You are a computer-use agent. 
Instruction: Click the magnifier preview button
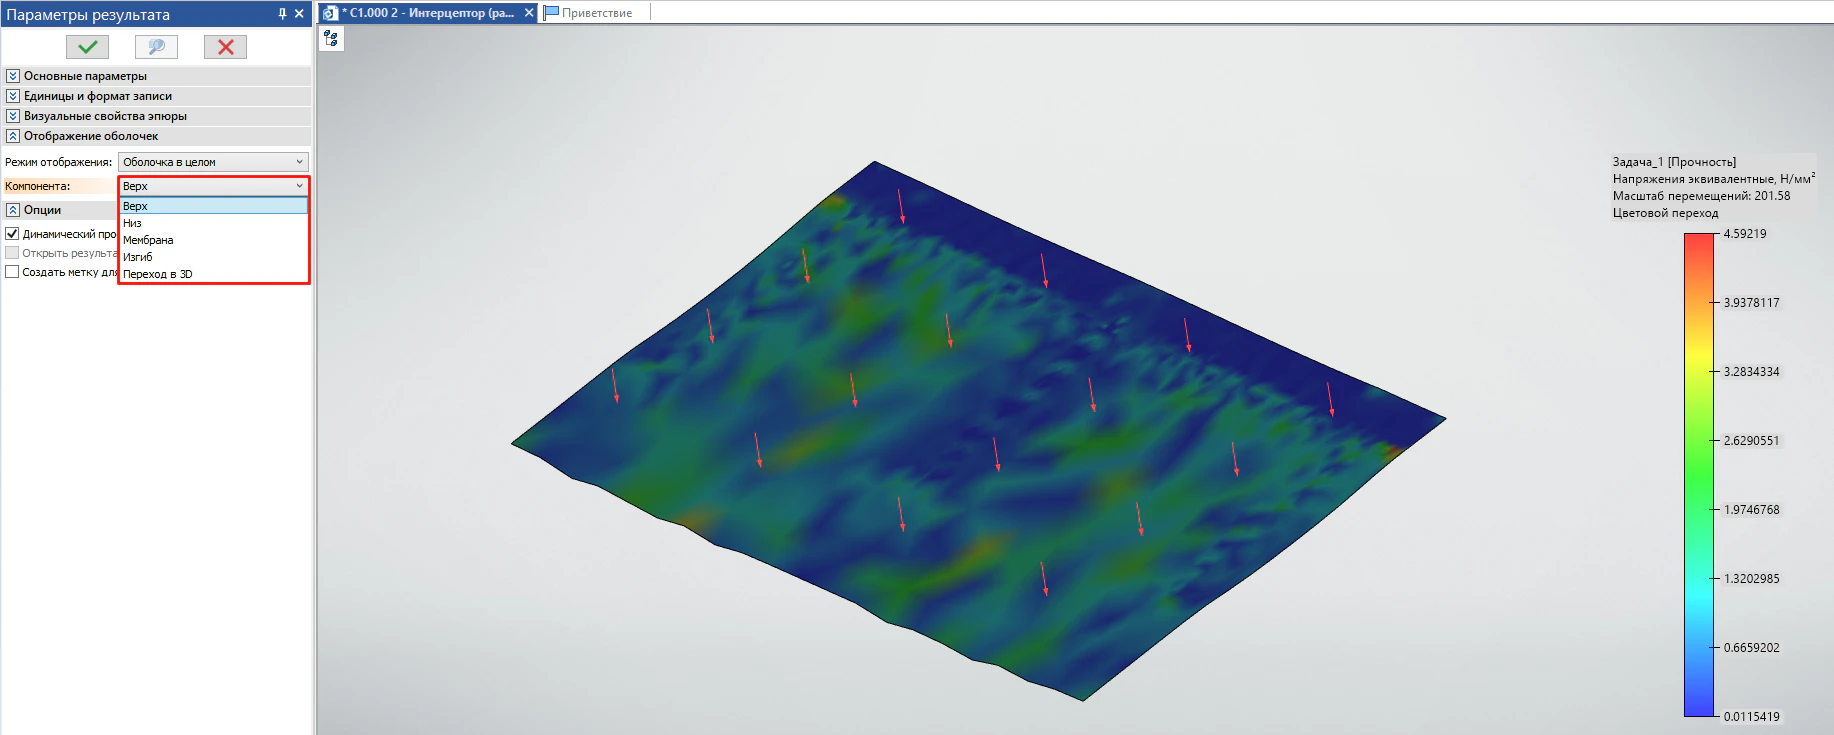tap(156, 47)
